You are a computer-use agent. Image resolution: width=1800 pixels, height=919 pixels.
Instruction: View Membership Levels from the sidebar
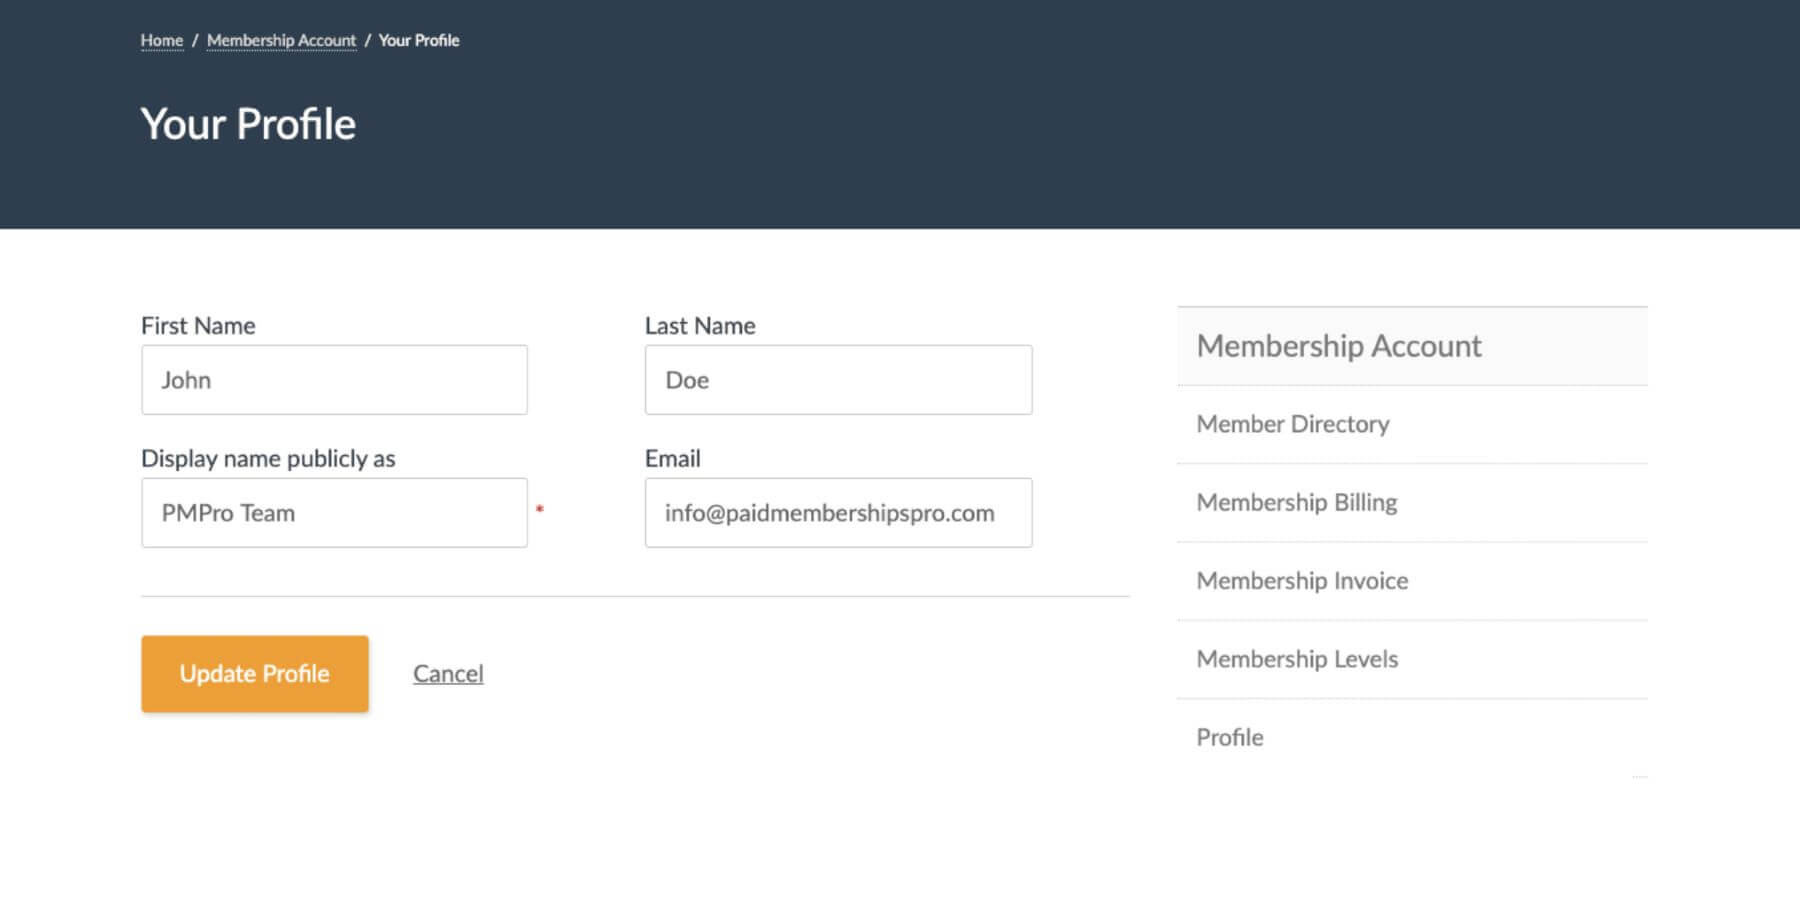pyautogui.click(x=1296, y=659)
